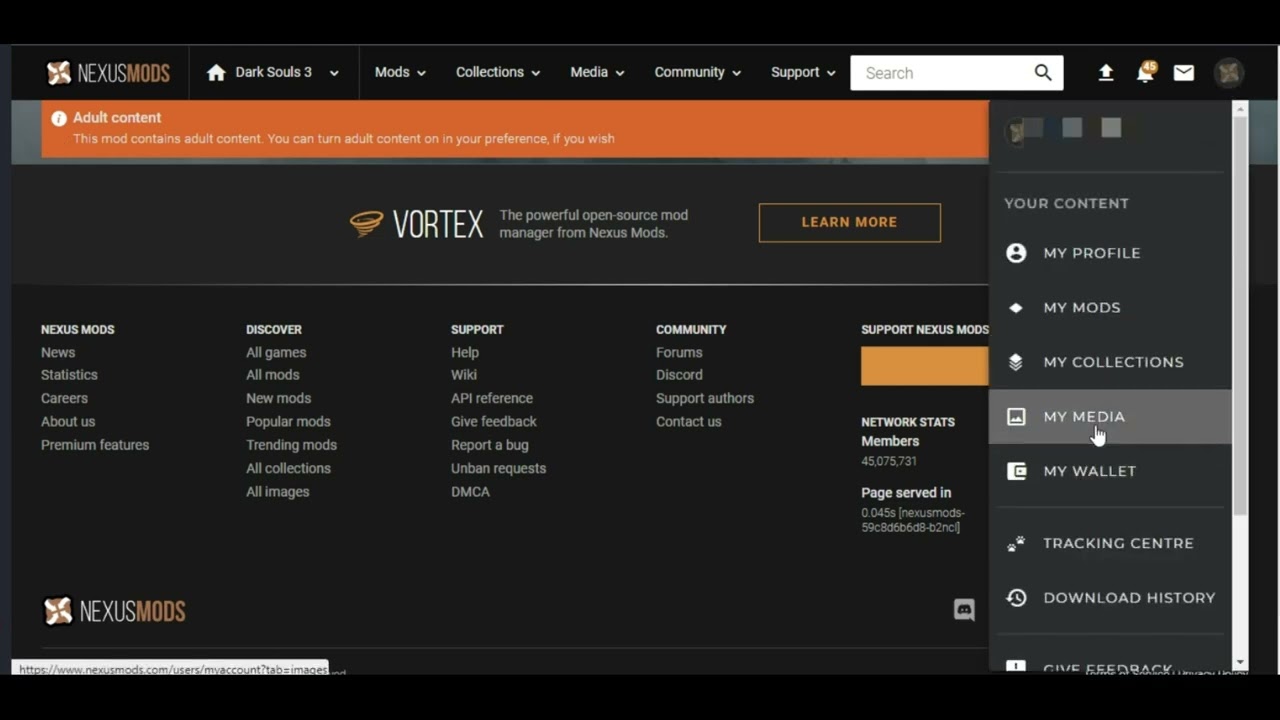Open the Premium features link
The width and height of the screenshot is (1280, 720).
pos(95,445)
